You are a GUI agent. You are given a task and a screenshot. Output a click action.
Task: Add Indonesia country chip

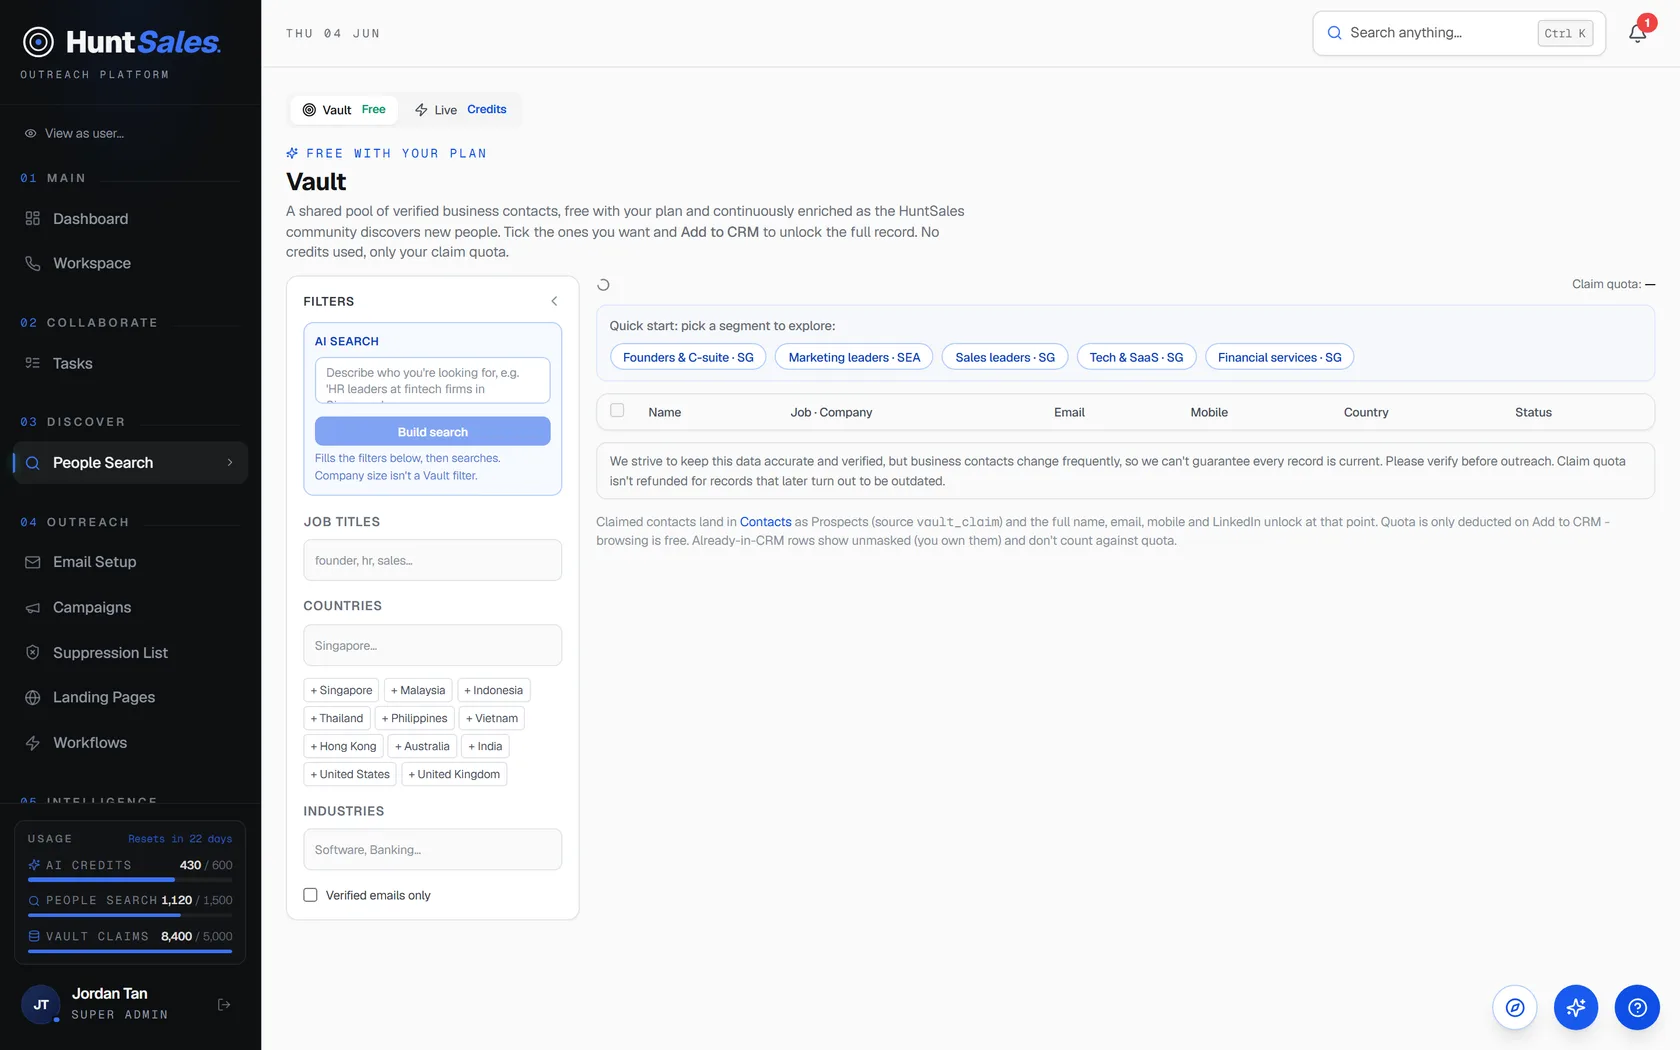click(494, 690)
